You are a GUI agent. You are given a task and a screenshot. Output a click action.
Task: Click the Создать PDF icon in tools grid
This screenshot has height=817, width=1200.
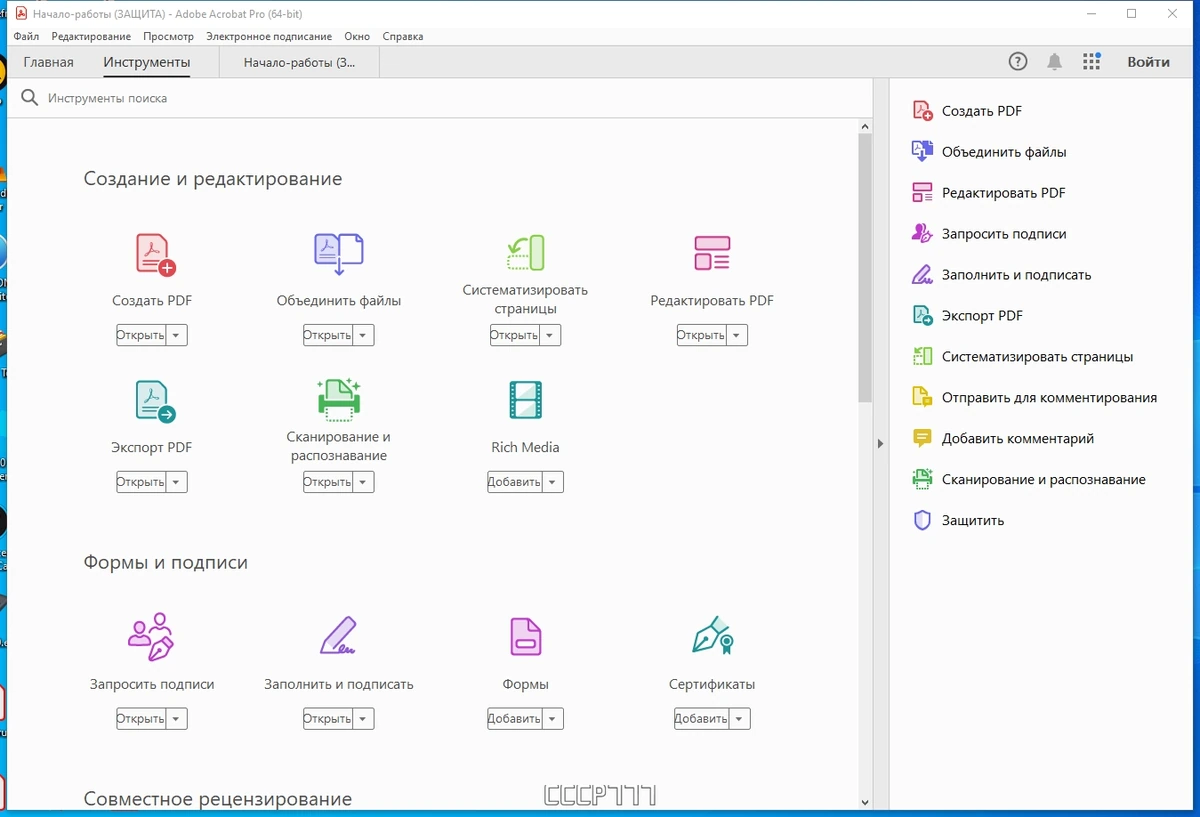[x=155, y=254]
